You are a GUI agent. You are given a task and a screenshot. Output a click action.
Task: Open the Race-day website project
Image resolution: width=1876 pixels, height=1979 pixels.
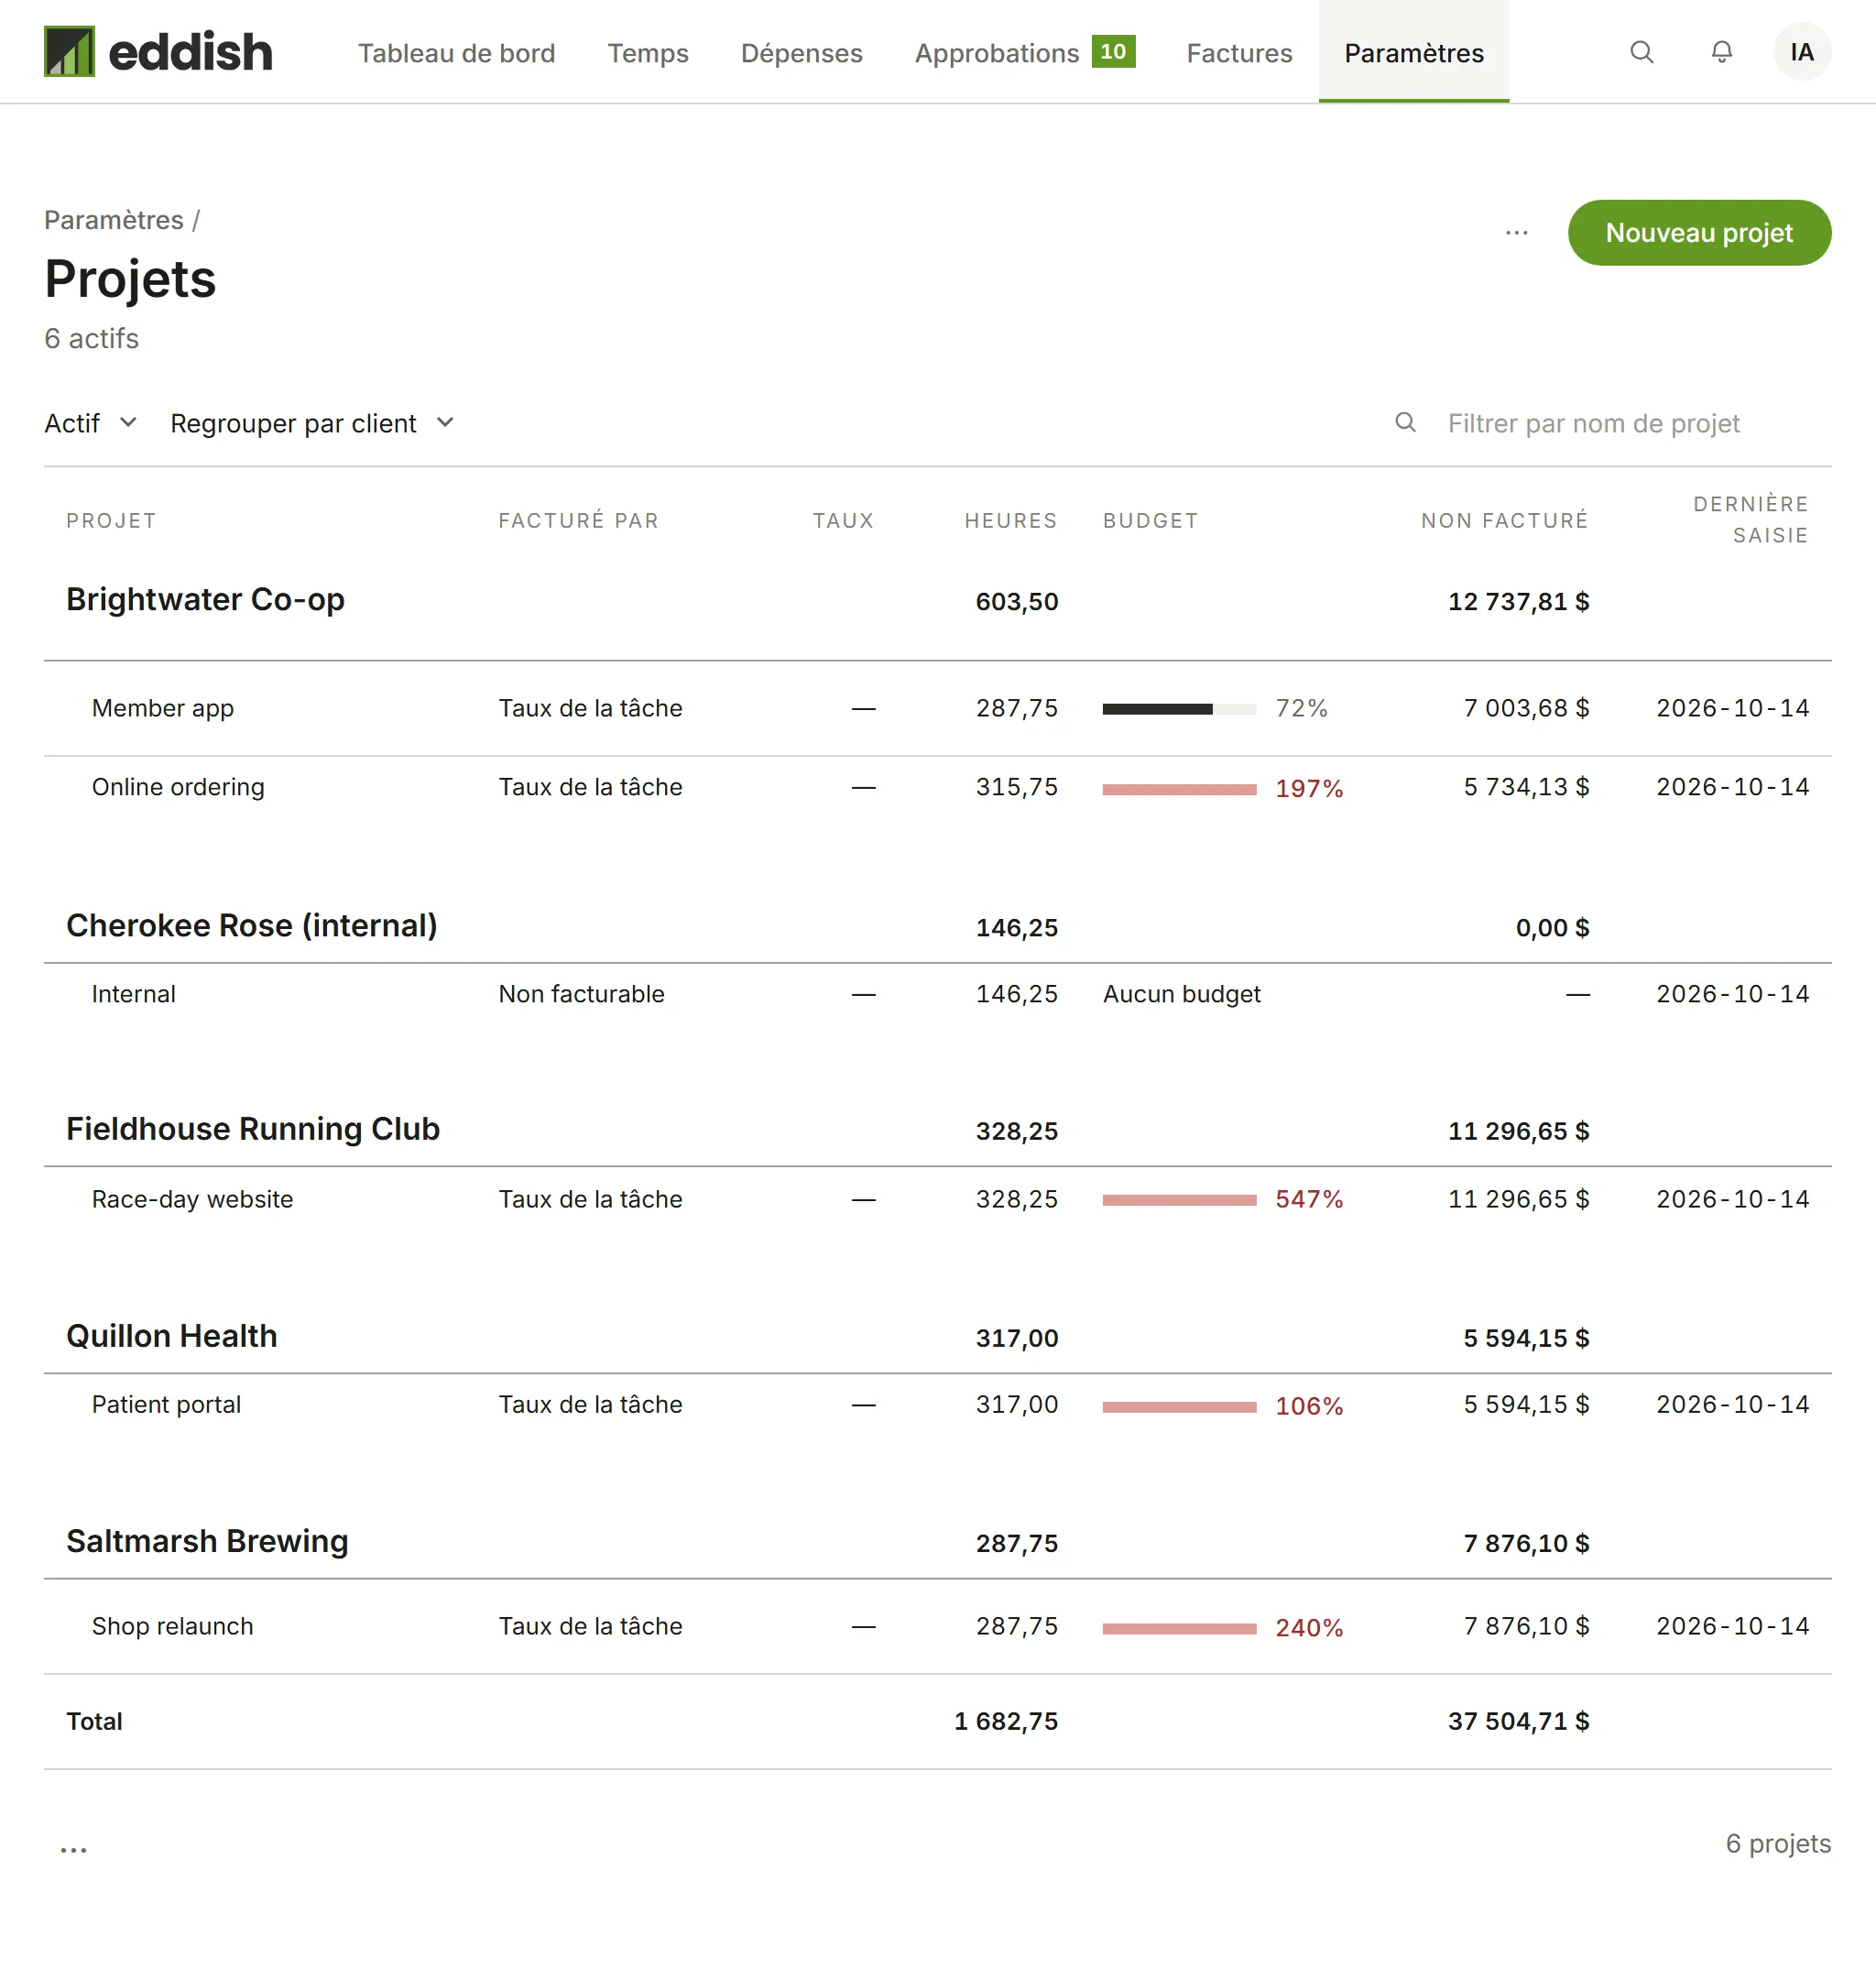pos(193,1199)
